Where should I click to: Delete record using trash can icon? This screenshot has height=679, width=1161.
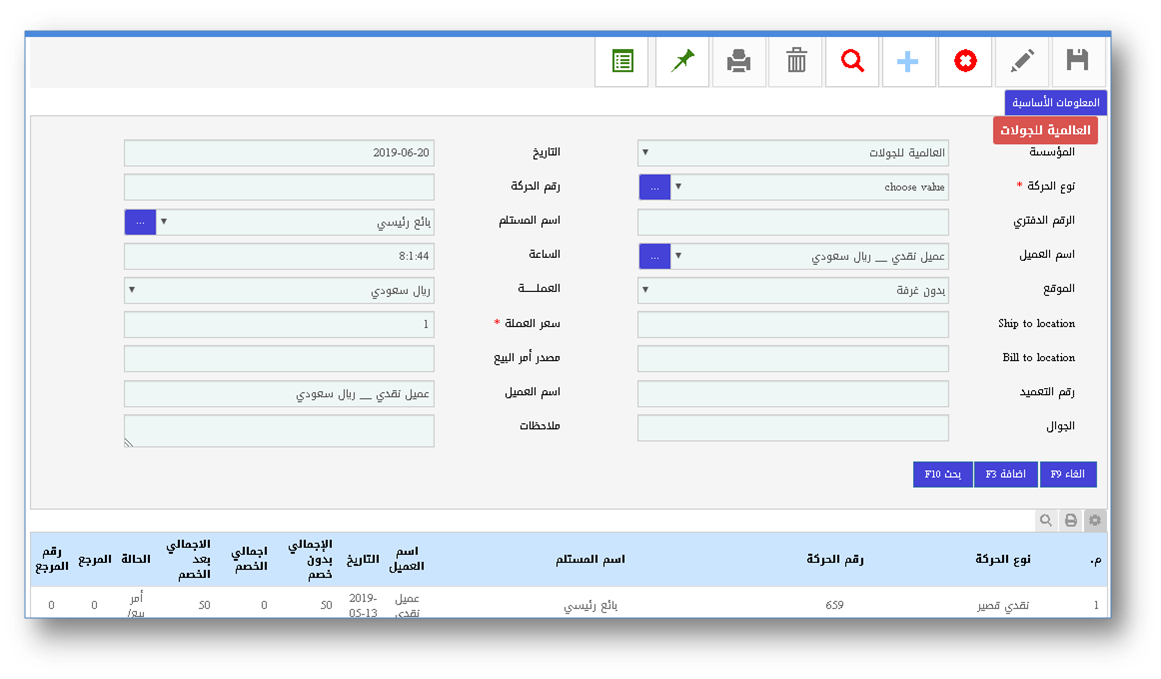point(796,62)
